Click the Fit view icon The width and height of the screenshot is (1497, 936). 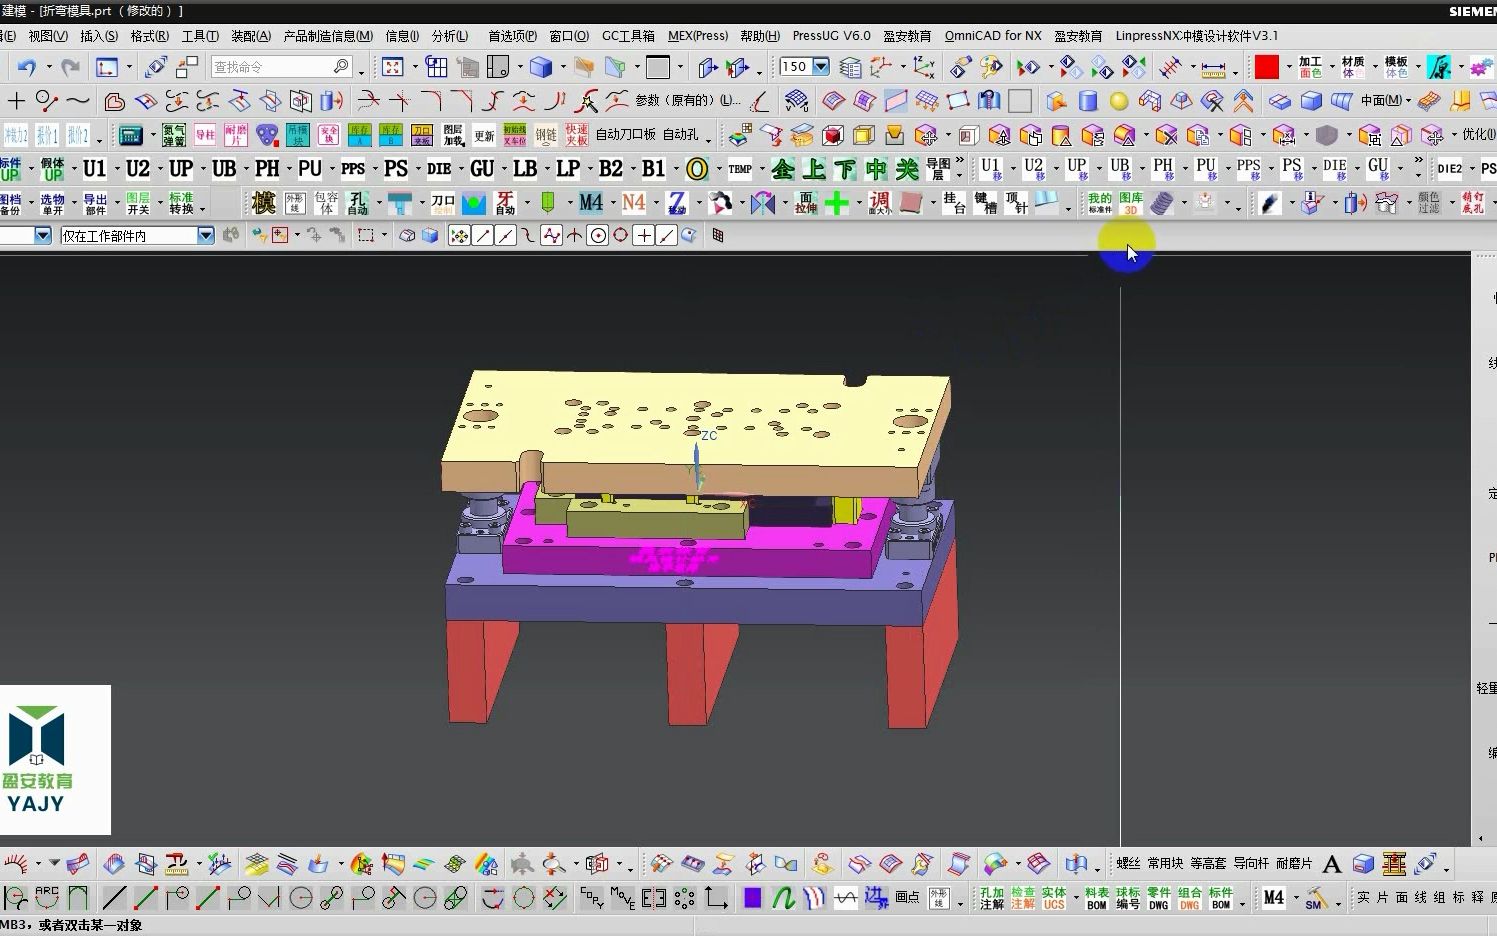click(x=393, y=67)
